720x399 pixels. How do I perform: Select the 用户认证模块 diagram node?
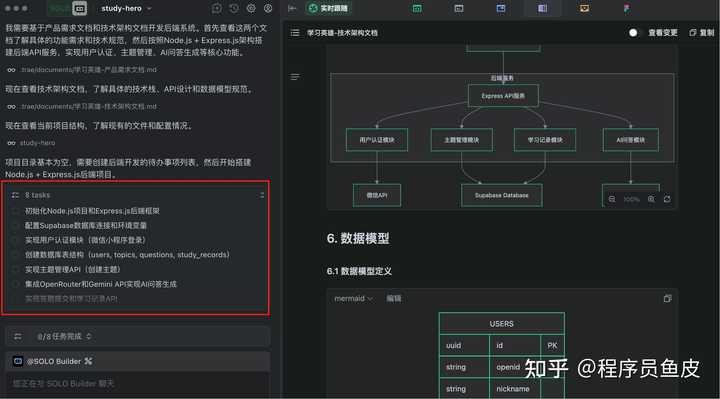377,140
